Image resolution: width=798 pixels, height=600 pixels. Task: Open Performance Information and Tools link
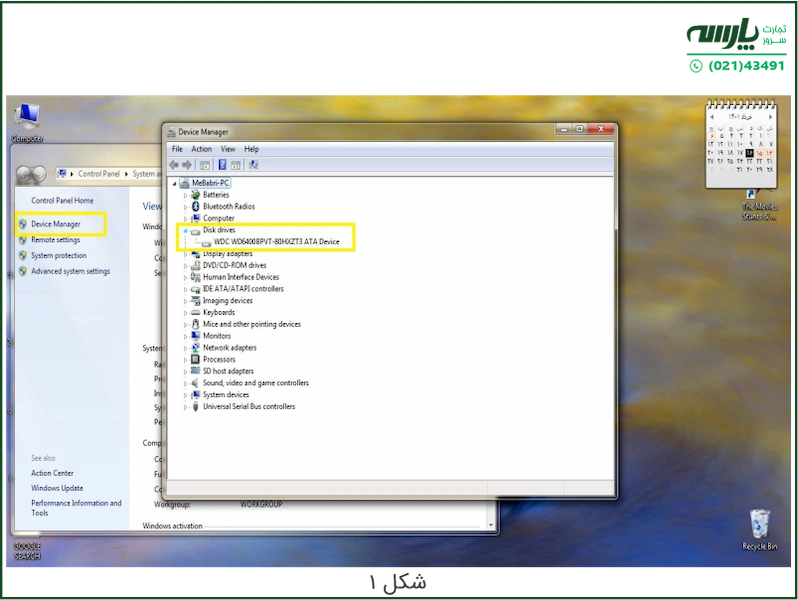click(x=76, y=508)
